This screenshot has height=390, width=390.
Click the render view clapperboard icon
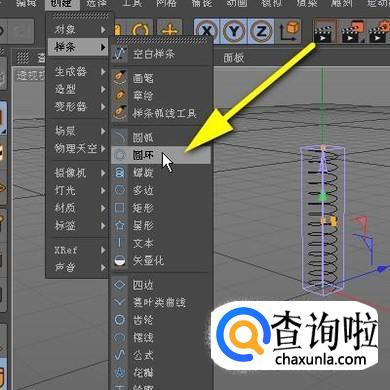pyautogui.click(x=323, y=32)
